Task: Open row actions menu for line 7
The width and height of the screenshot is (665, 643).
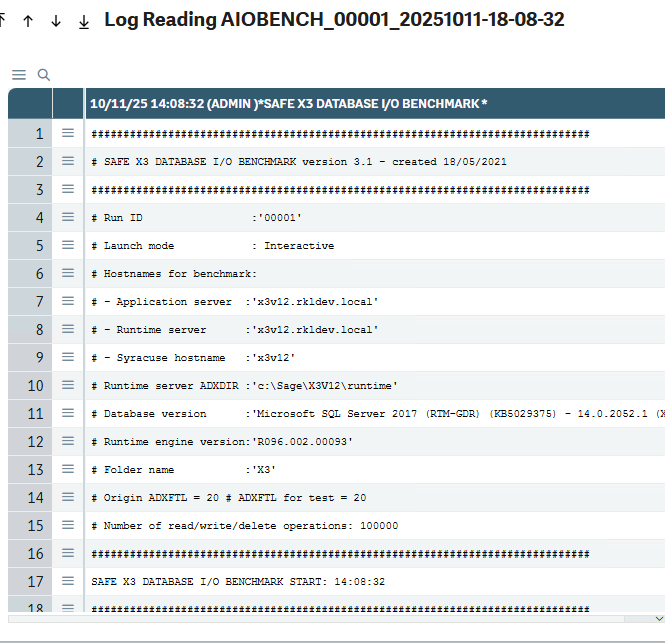Action: coord(68,301)
